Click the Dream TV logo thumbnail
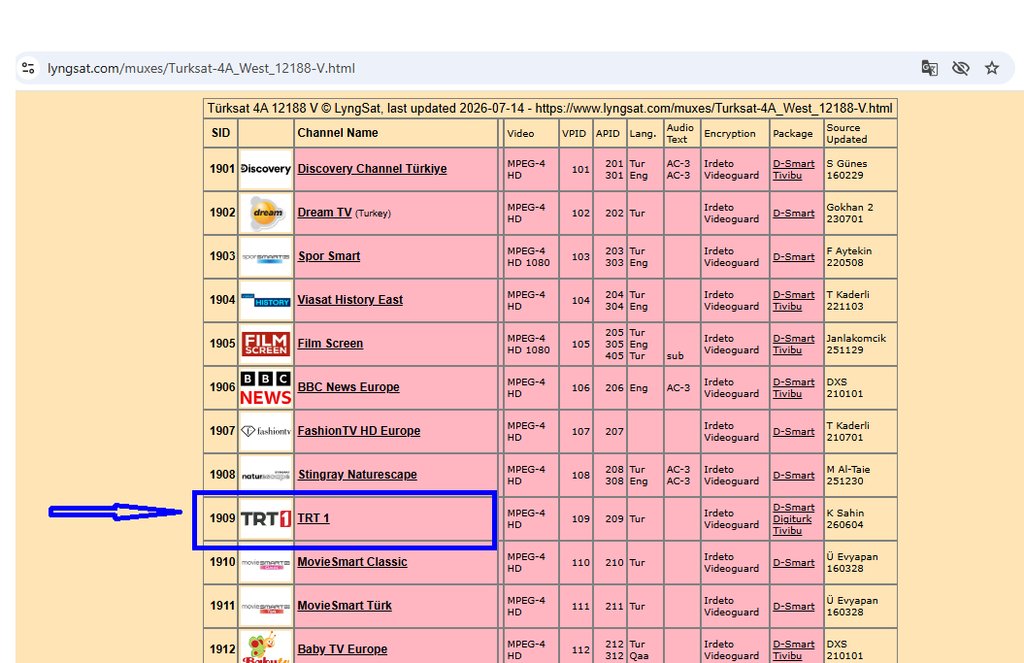 point(266,212)
